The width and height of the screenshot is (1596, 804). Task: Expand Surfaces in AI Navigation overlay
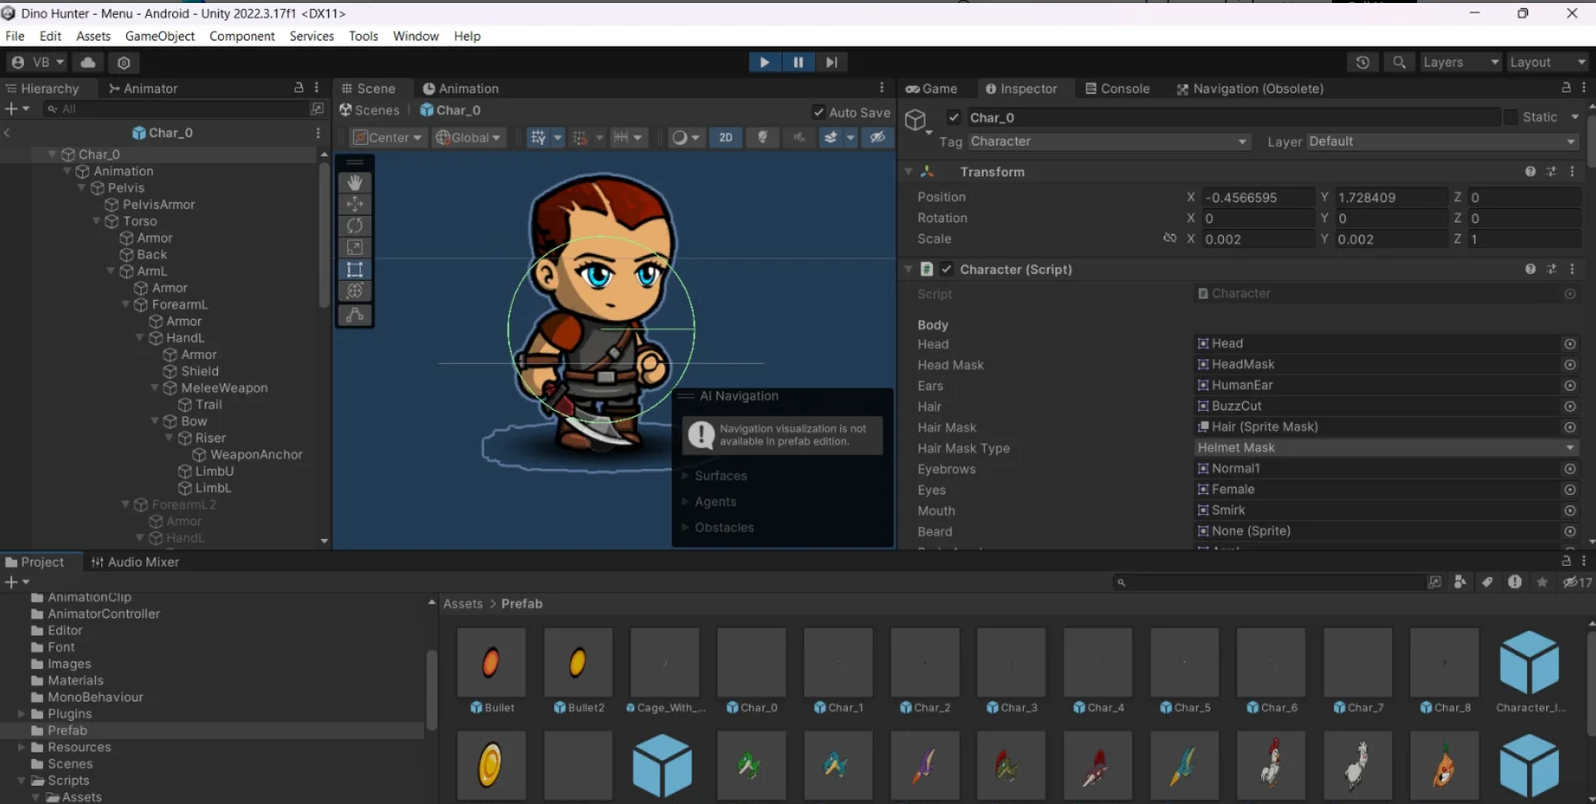[x=685, y=476]
